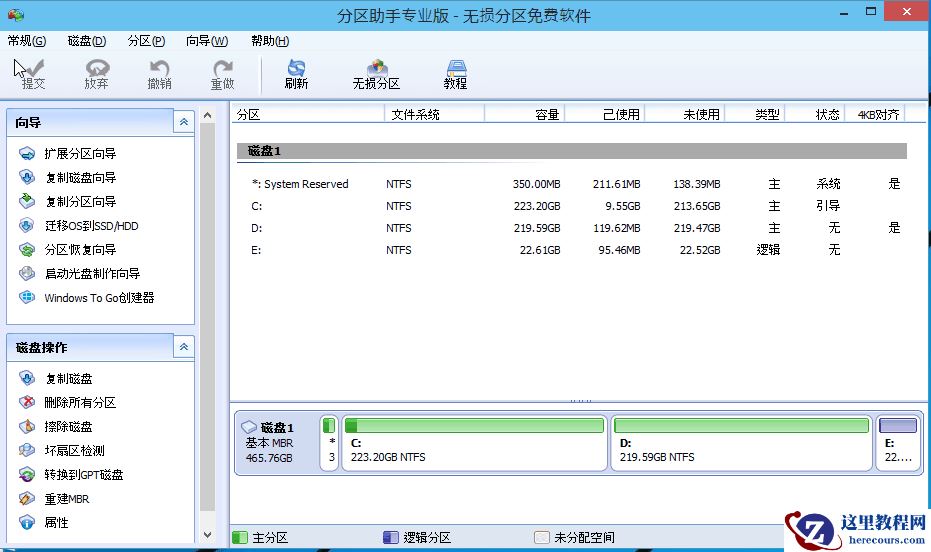The width and height of the screenshot is (931, 552).
Task: Click the 复制磁盘 disk operation icon
Action: coord(27,378)
